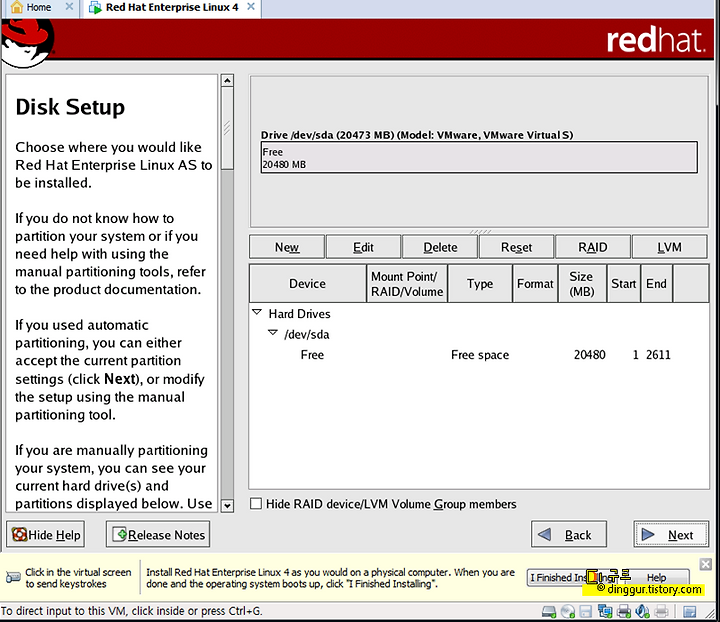This screenshot has height=622, width=720.
Task: Click the Help button in hint bar
Action: pyautogui.click(x=657, y=577)
